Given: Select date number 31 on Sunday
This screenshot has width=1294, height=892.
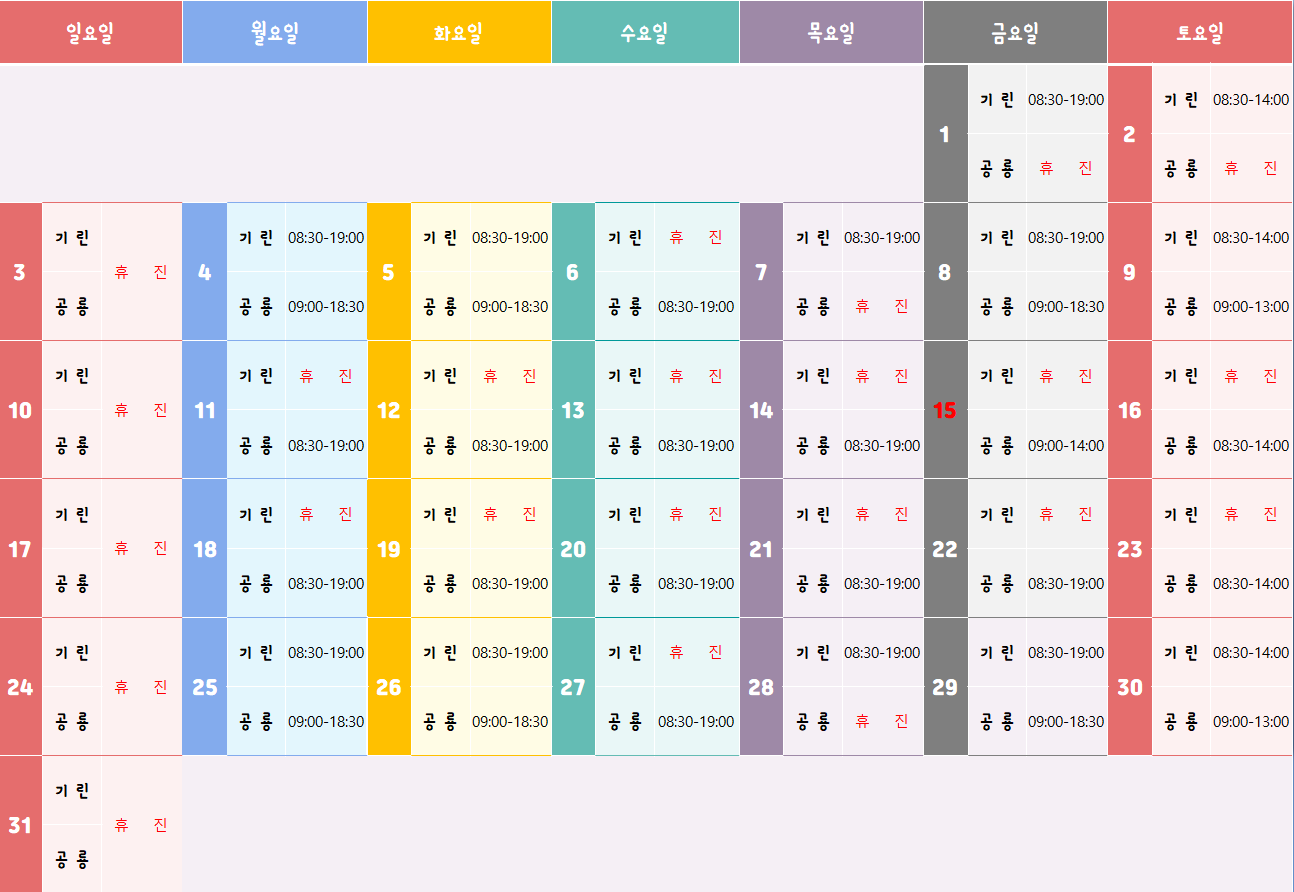Looking at the screenshot, I should [20, 825].
